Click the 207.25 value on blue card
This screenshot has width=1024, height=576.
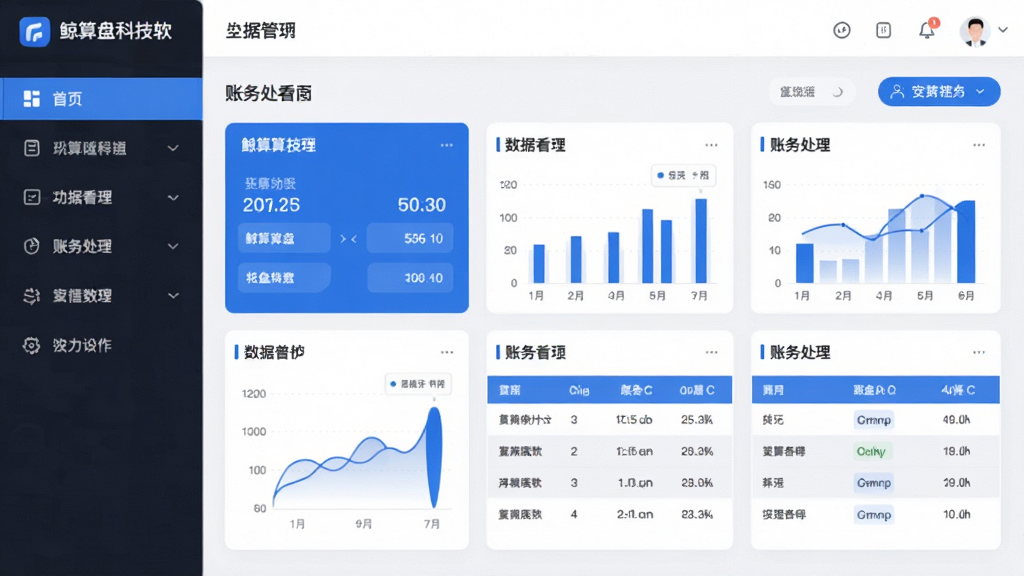(271, 205)
